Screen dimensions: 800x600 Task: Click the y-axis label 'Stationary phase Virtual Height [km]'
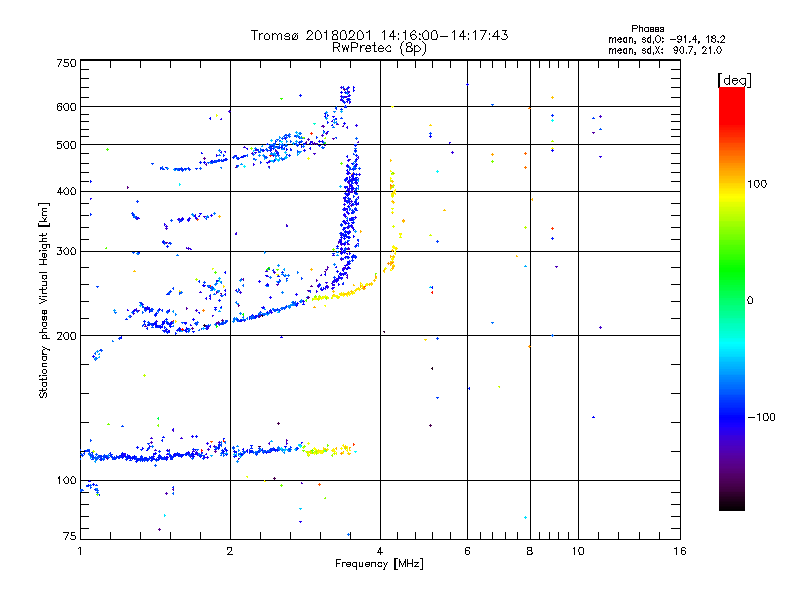[x=43, y=300]
